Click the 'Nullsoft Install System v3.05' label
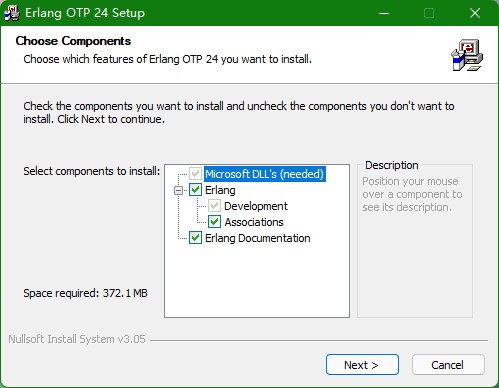 click(x=77, y=339)
